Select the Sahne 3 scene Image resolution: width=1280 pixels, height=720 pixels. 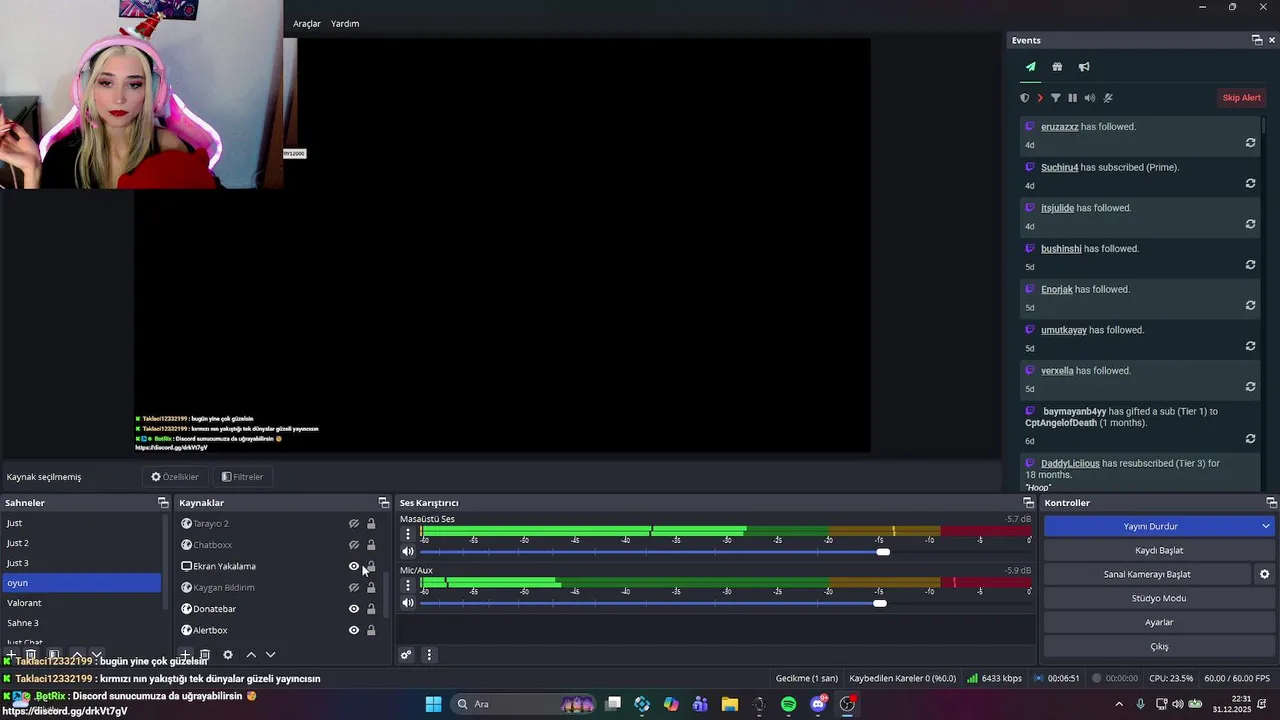pos(81,623)
